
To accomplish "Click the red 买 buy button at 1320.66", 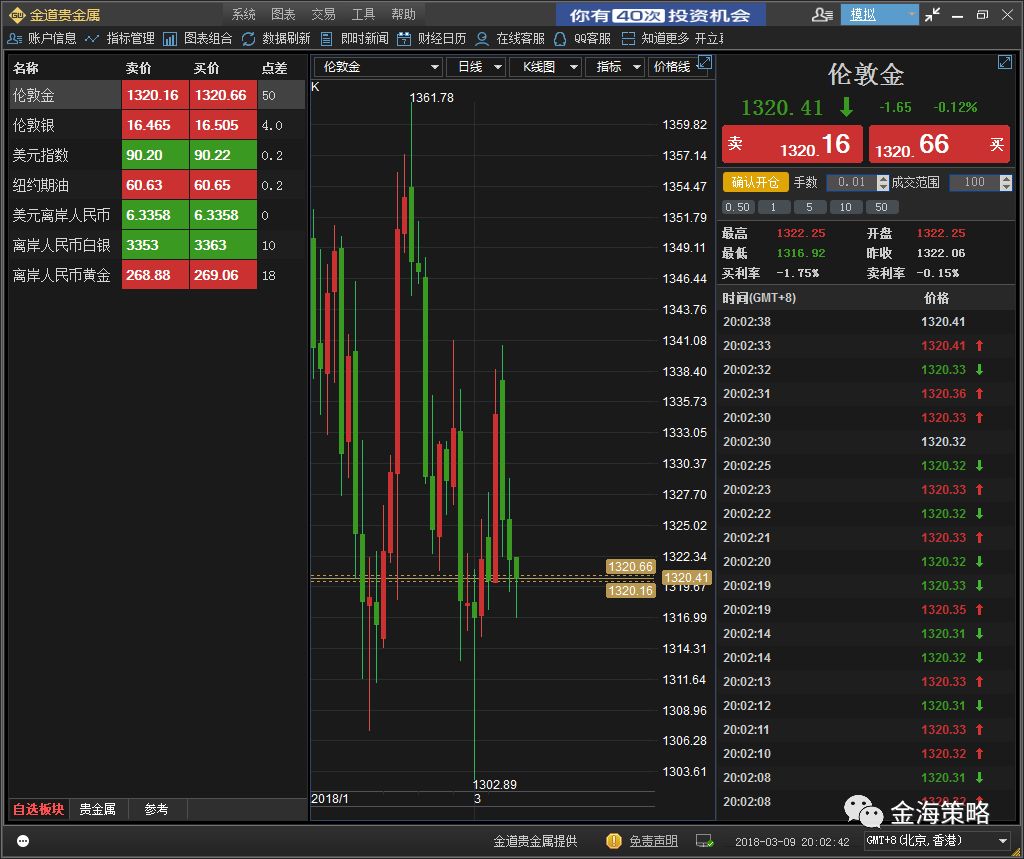I will pos(939,144).
